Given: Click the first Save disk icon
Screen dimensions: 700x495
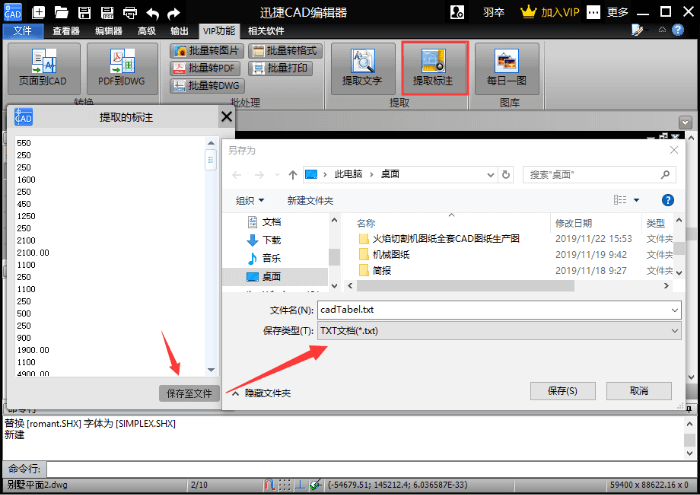Looking at the screenshot, I should coord(84,12).
